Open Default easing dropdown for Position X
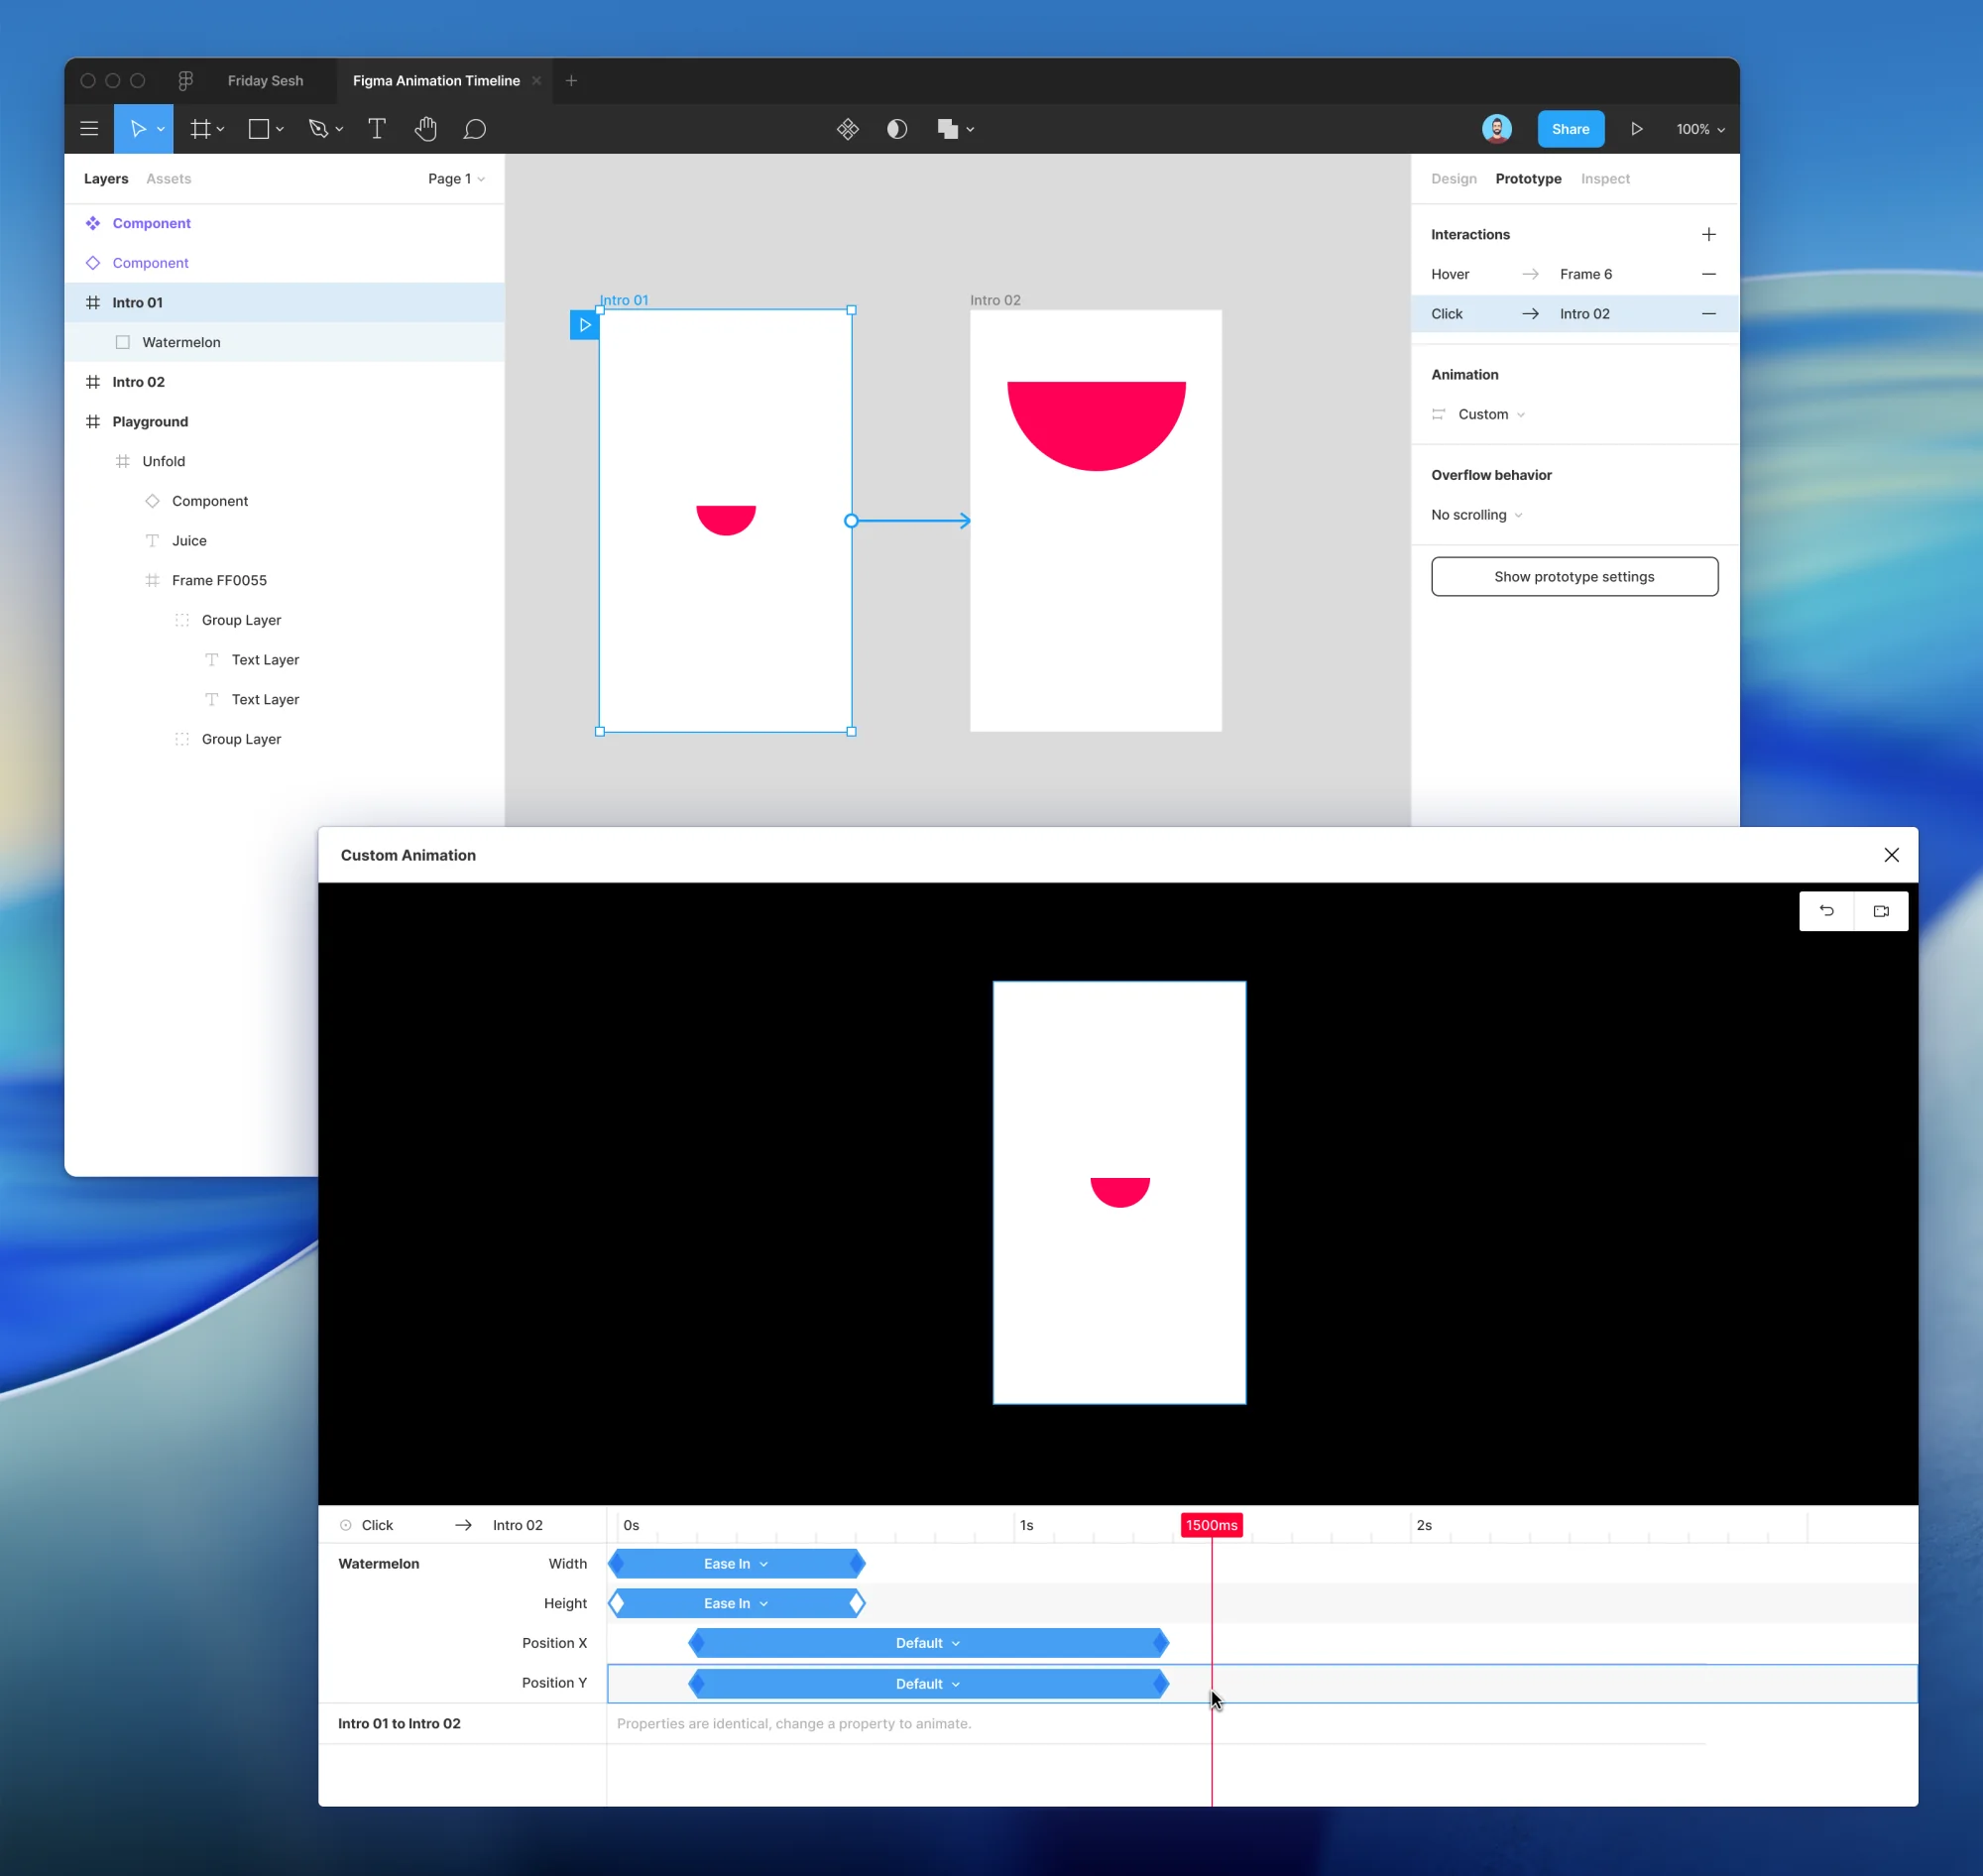The width and height of the screenshot is (1983, 1876). 928,1642
